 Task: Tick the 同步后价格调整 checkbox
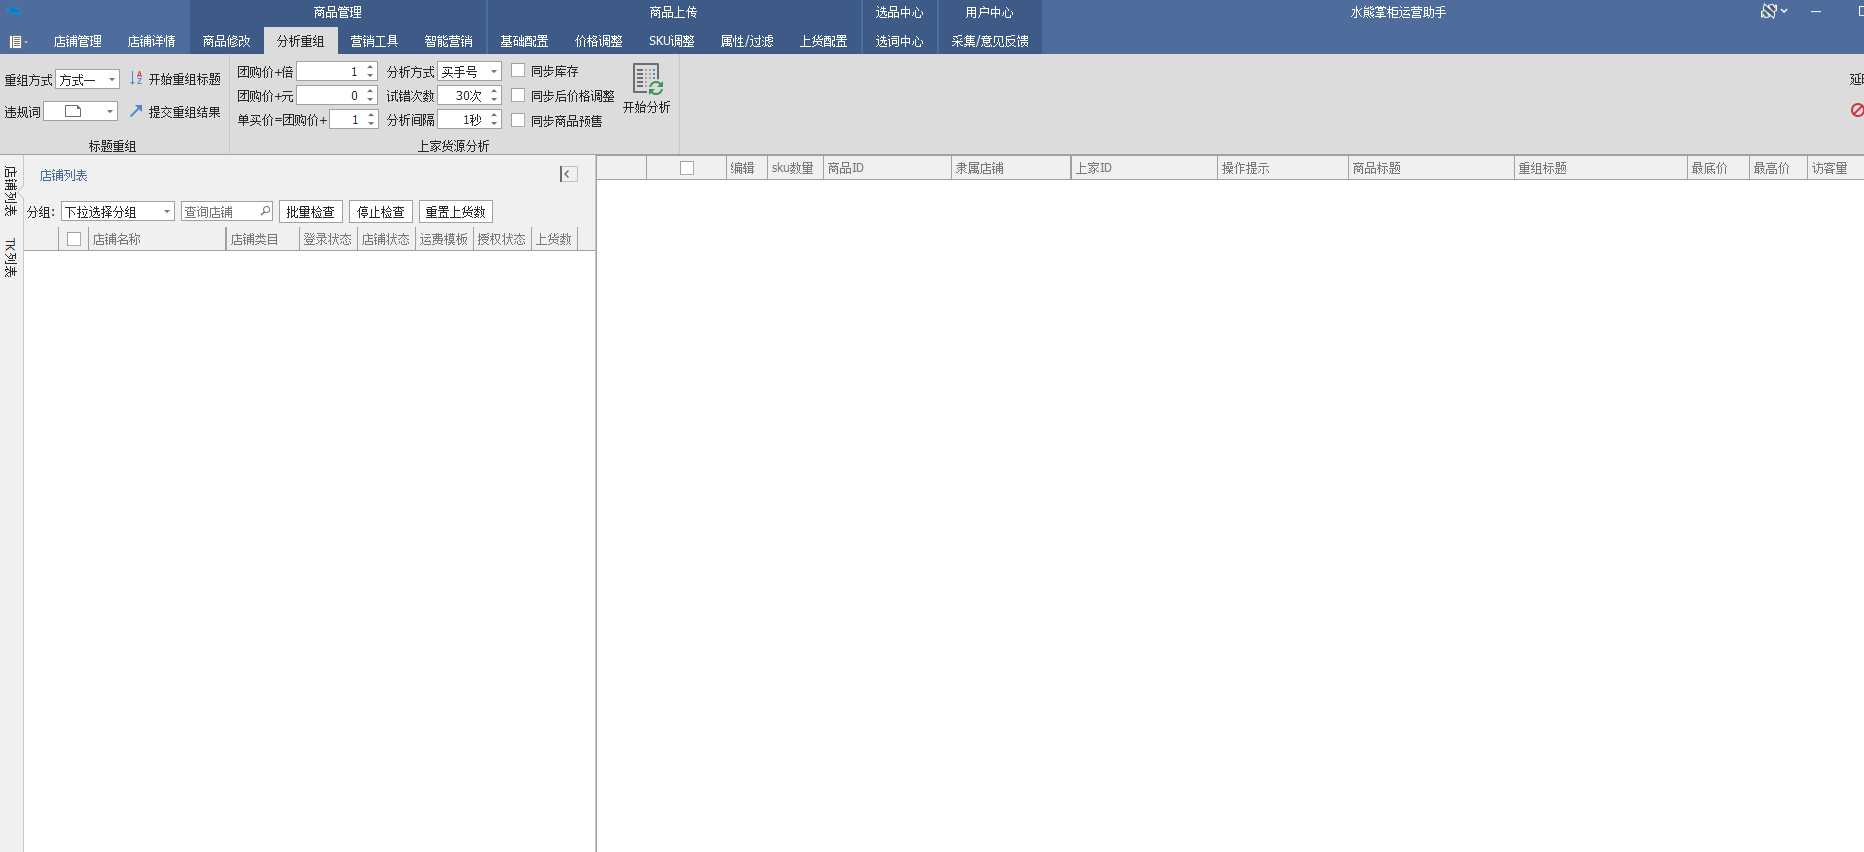[518, 95]
